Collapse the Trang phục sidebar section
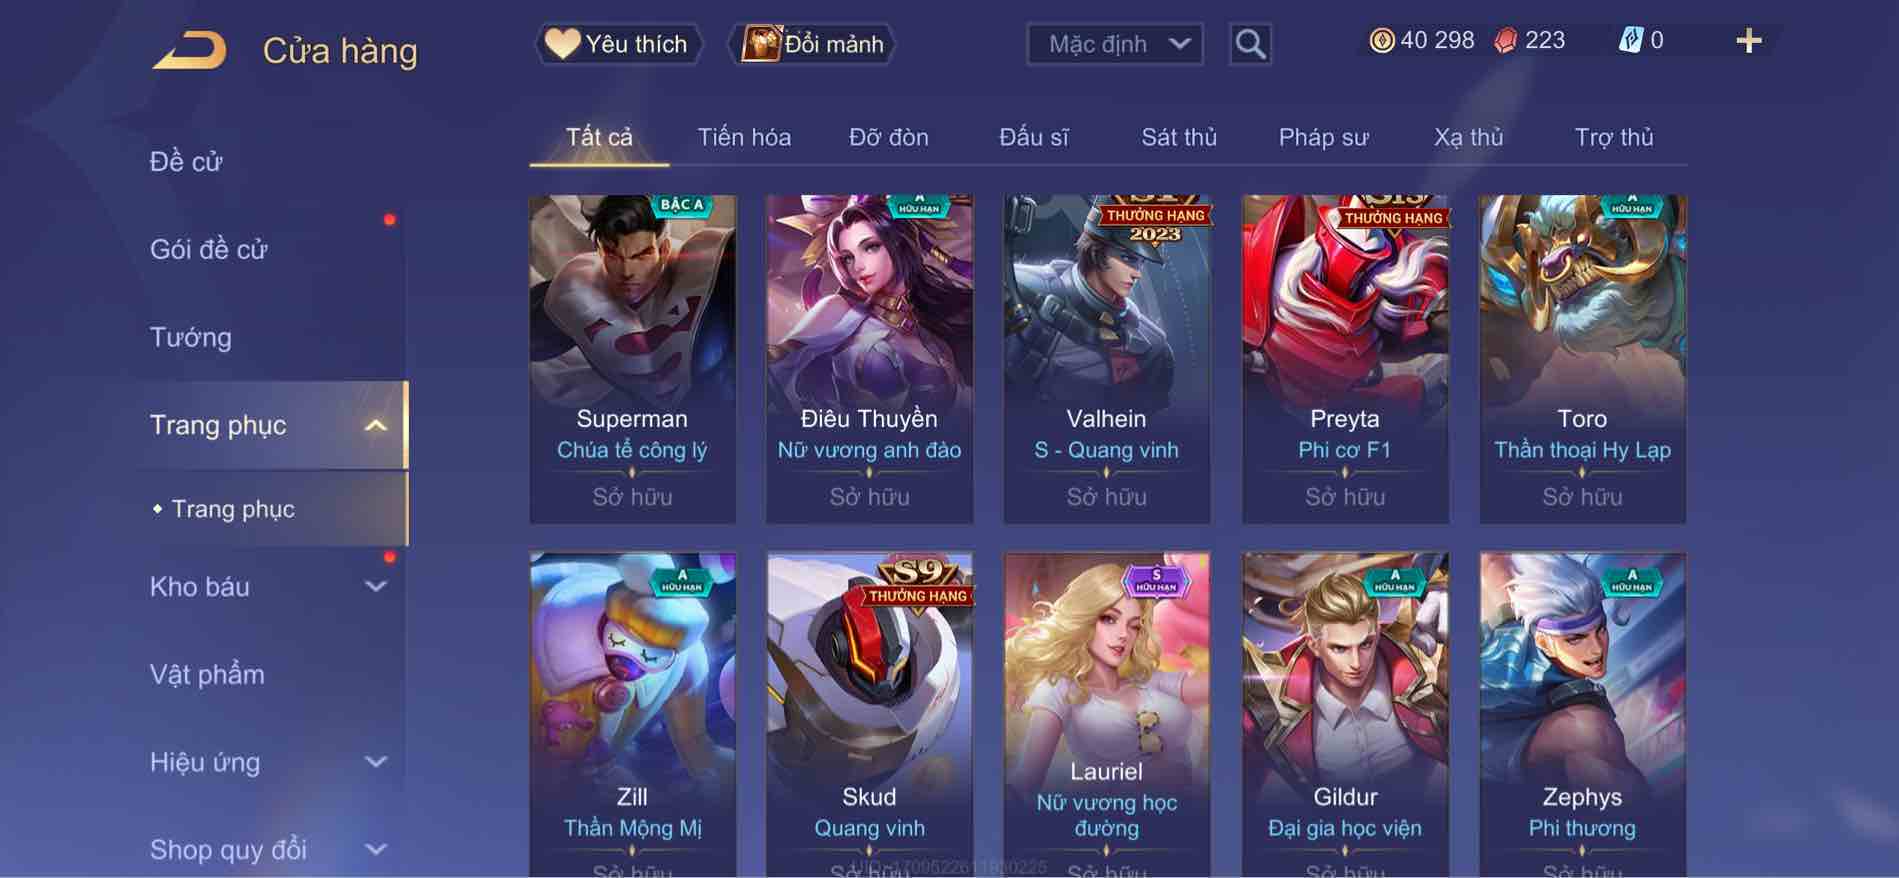 click(376, 425)
